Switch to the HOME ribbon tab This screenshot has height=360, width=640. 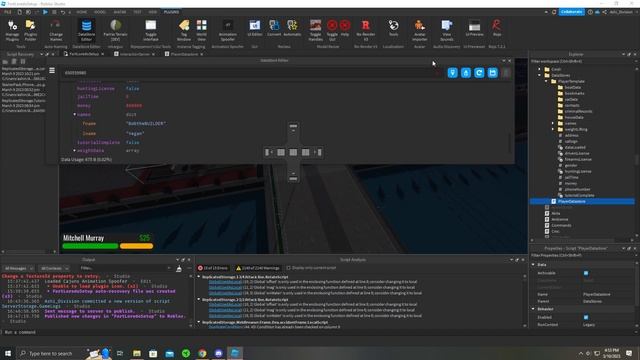[82, 12]
